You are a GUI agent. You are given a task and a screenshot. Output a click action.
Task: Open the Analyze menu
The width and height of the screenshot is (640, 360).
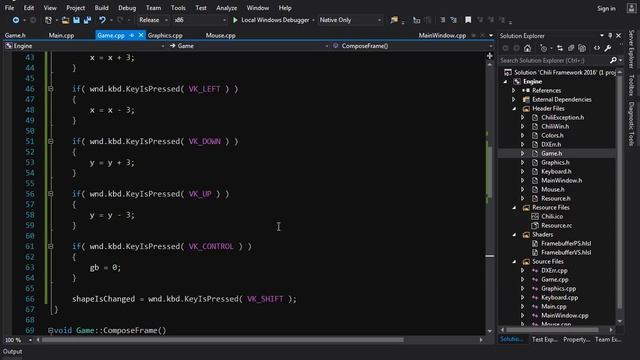tap(227, 8)
